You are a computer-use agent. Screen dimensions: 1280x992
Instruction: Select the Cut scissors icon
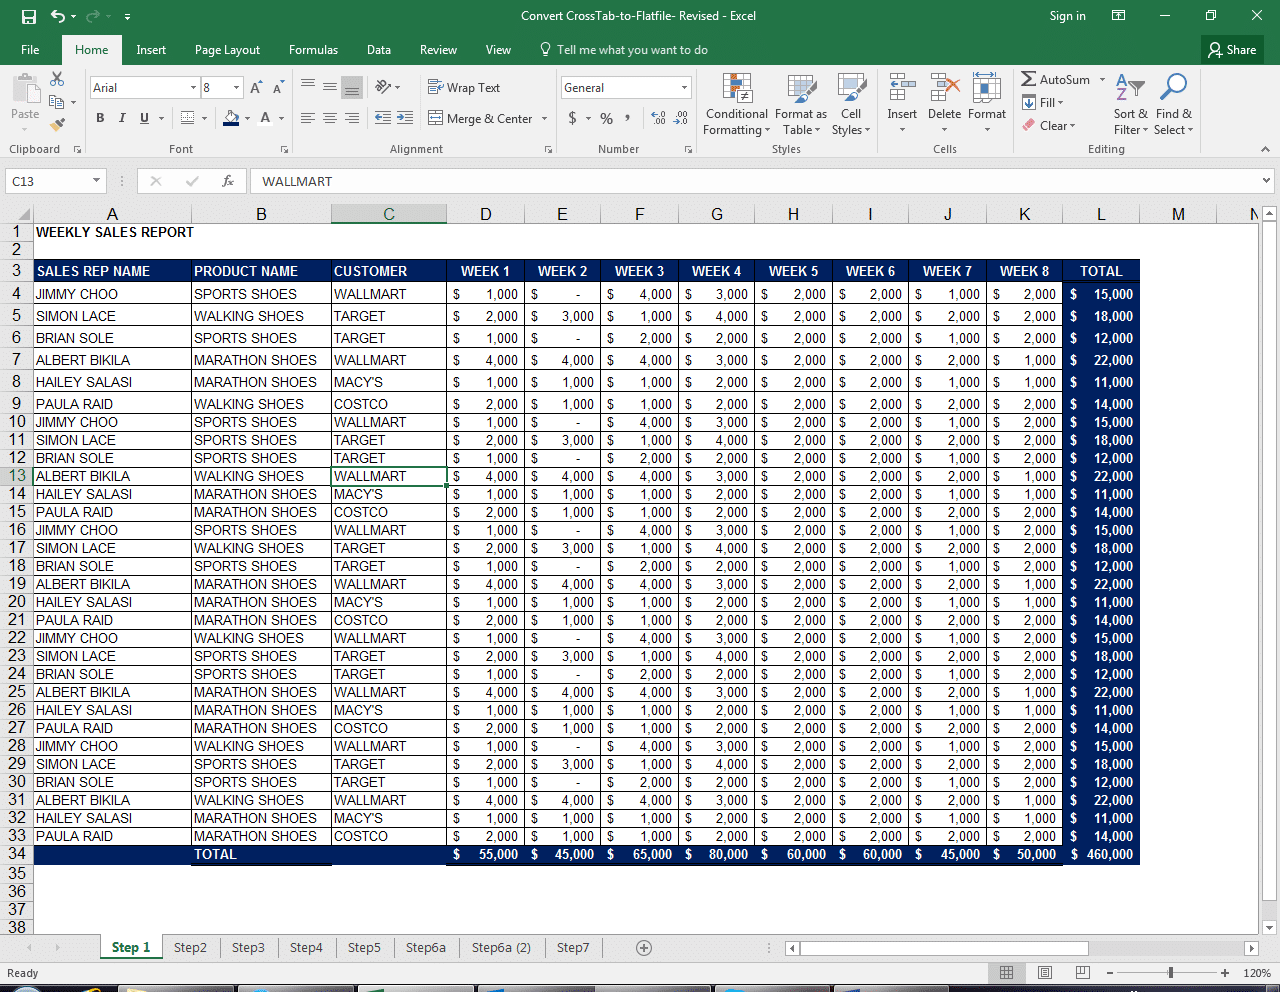pos(57,79)
